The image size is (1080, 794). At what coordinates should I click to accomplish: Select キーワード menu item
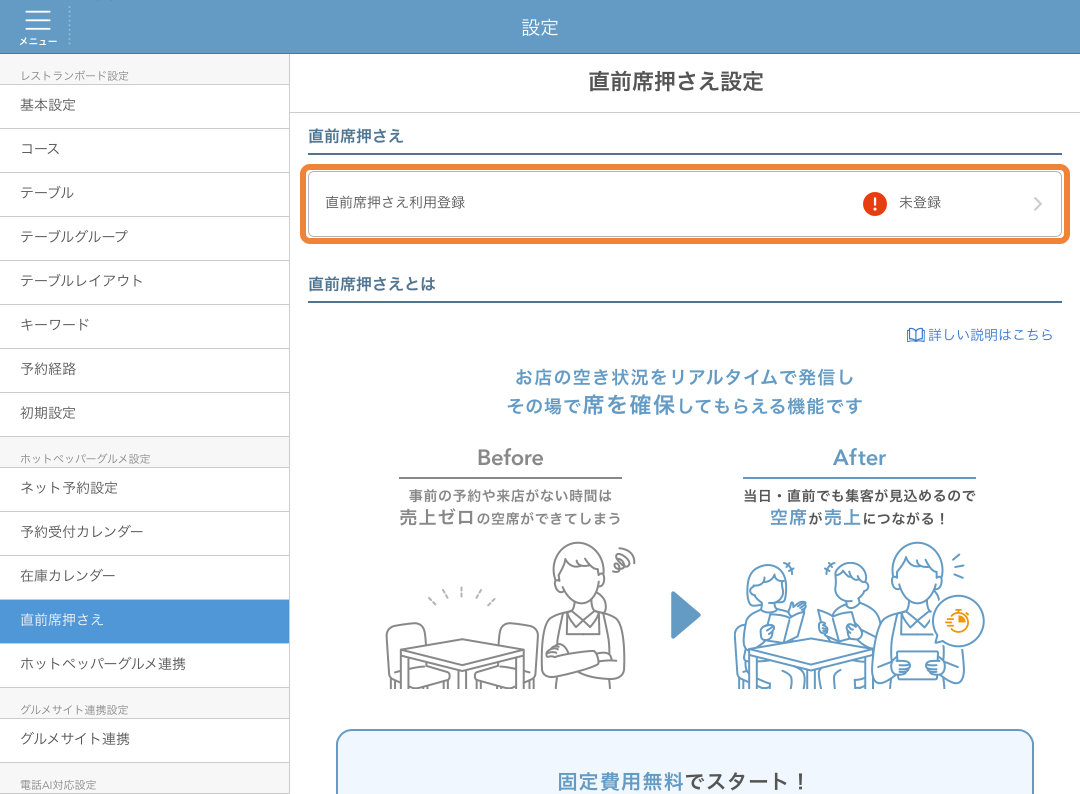[x=145, y=326]
